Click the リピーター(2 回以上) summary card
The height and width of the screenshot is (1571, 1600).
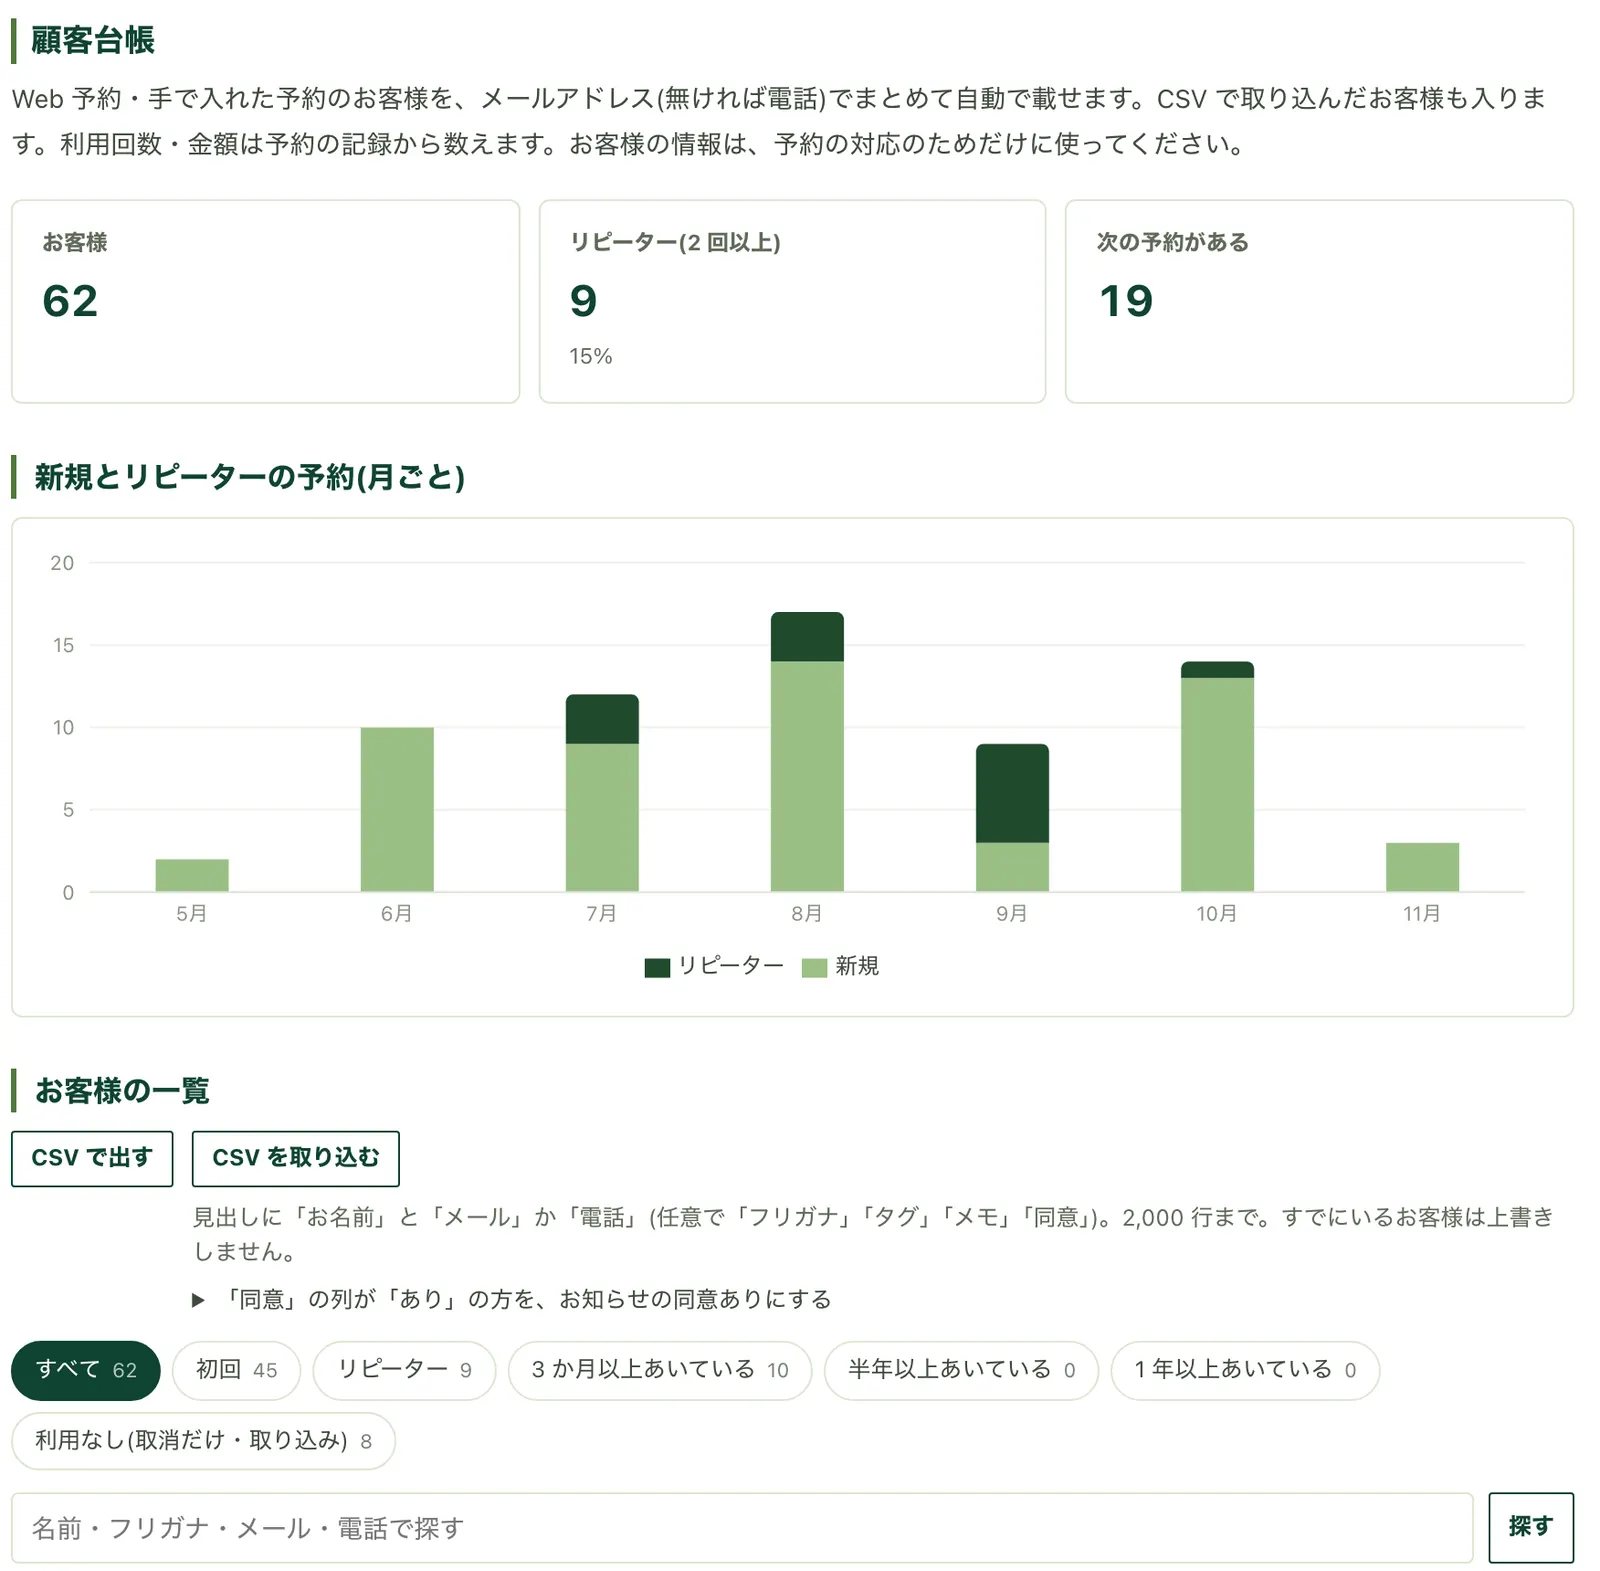point(792,301)
